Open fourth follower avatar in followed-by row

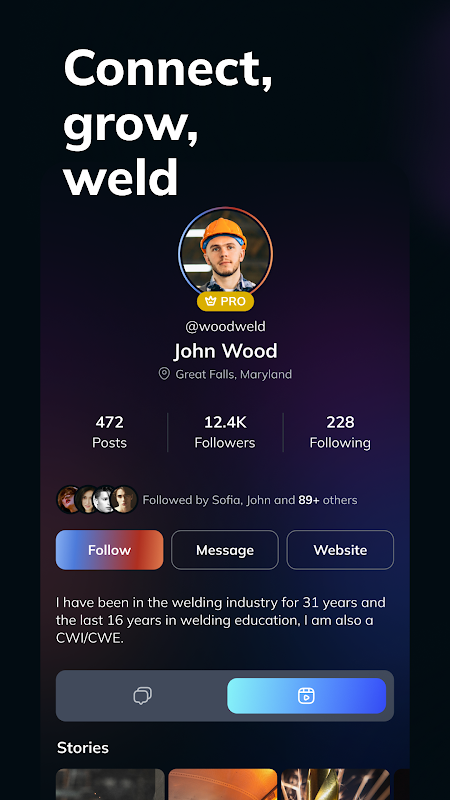point(124,499)
